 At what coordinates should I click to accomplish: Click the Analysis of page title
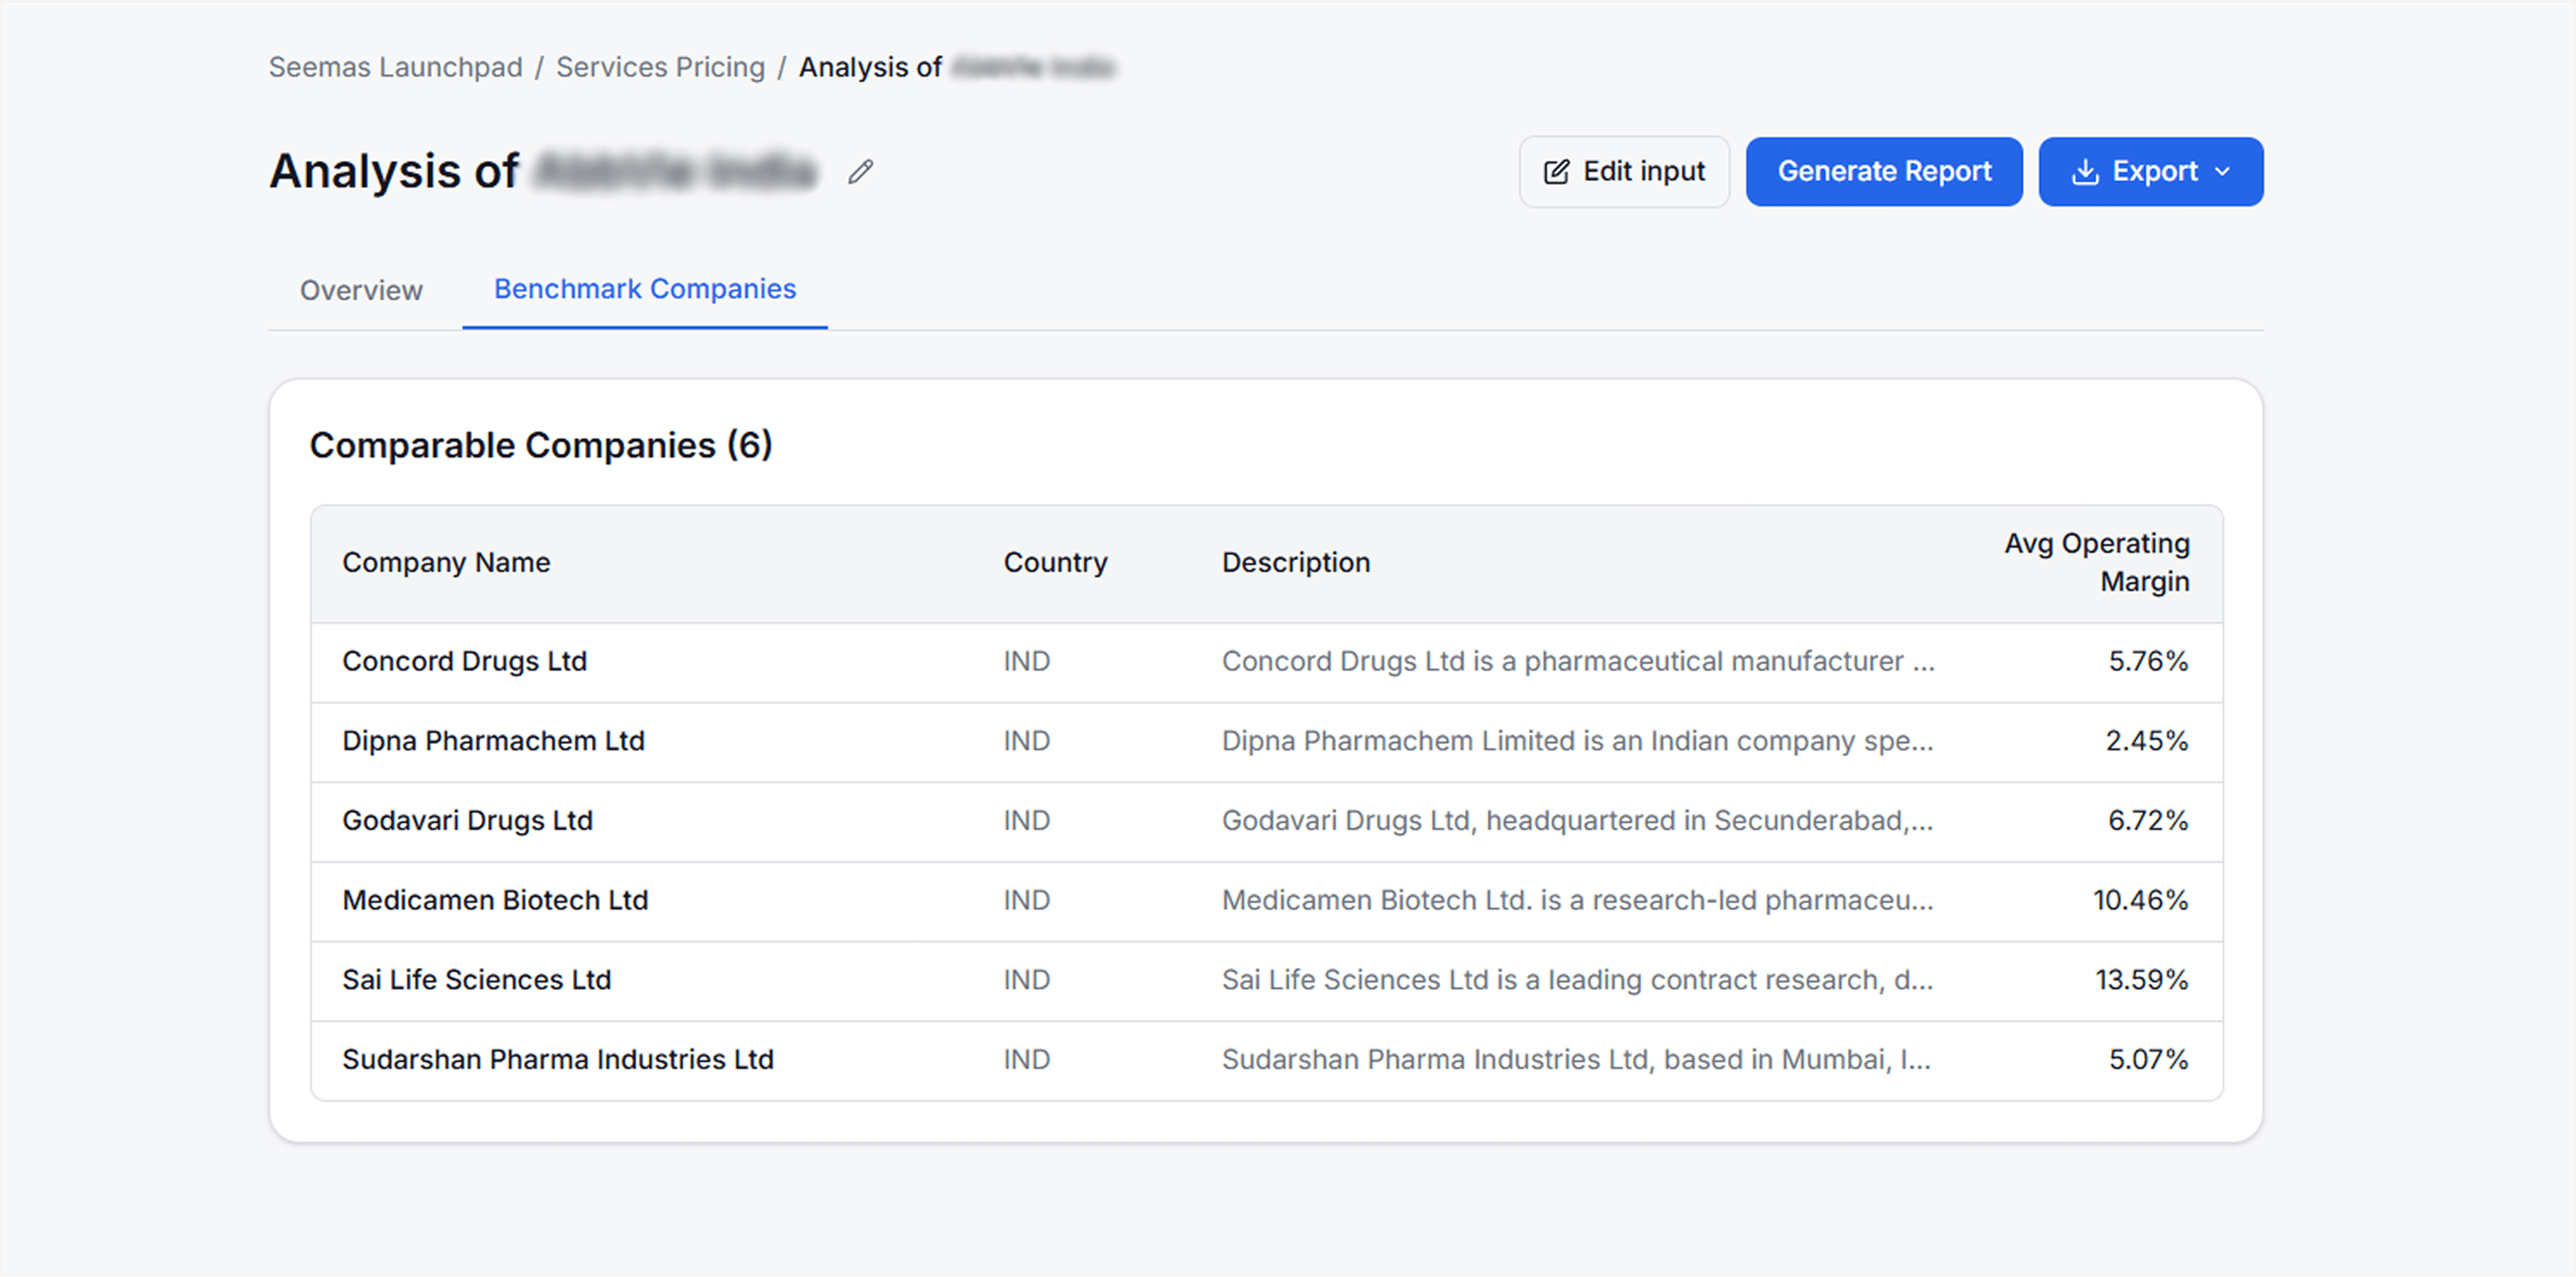[x=543, y=171]
